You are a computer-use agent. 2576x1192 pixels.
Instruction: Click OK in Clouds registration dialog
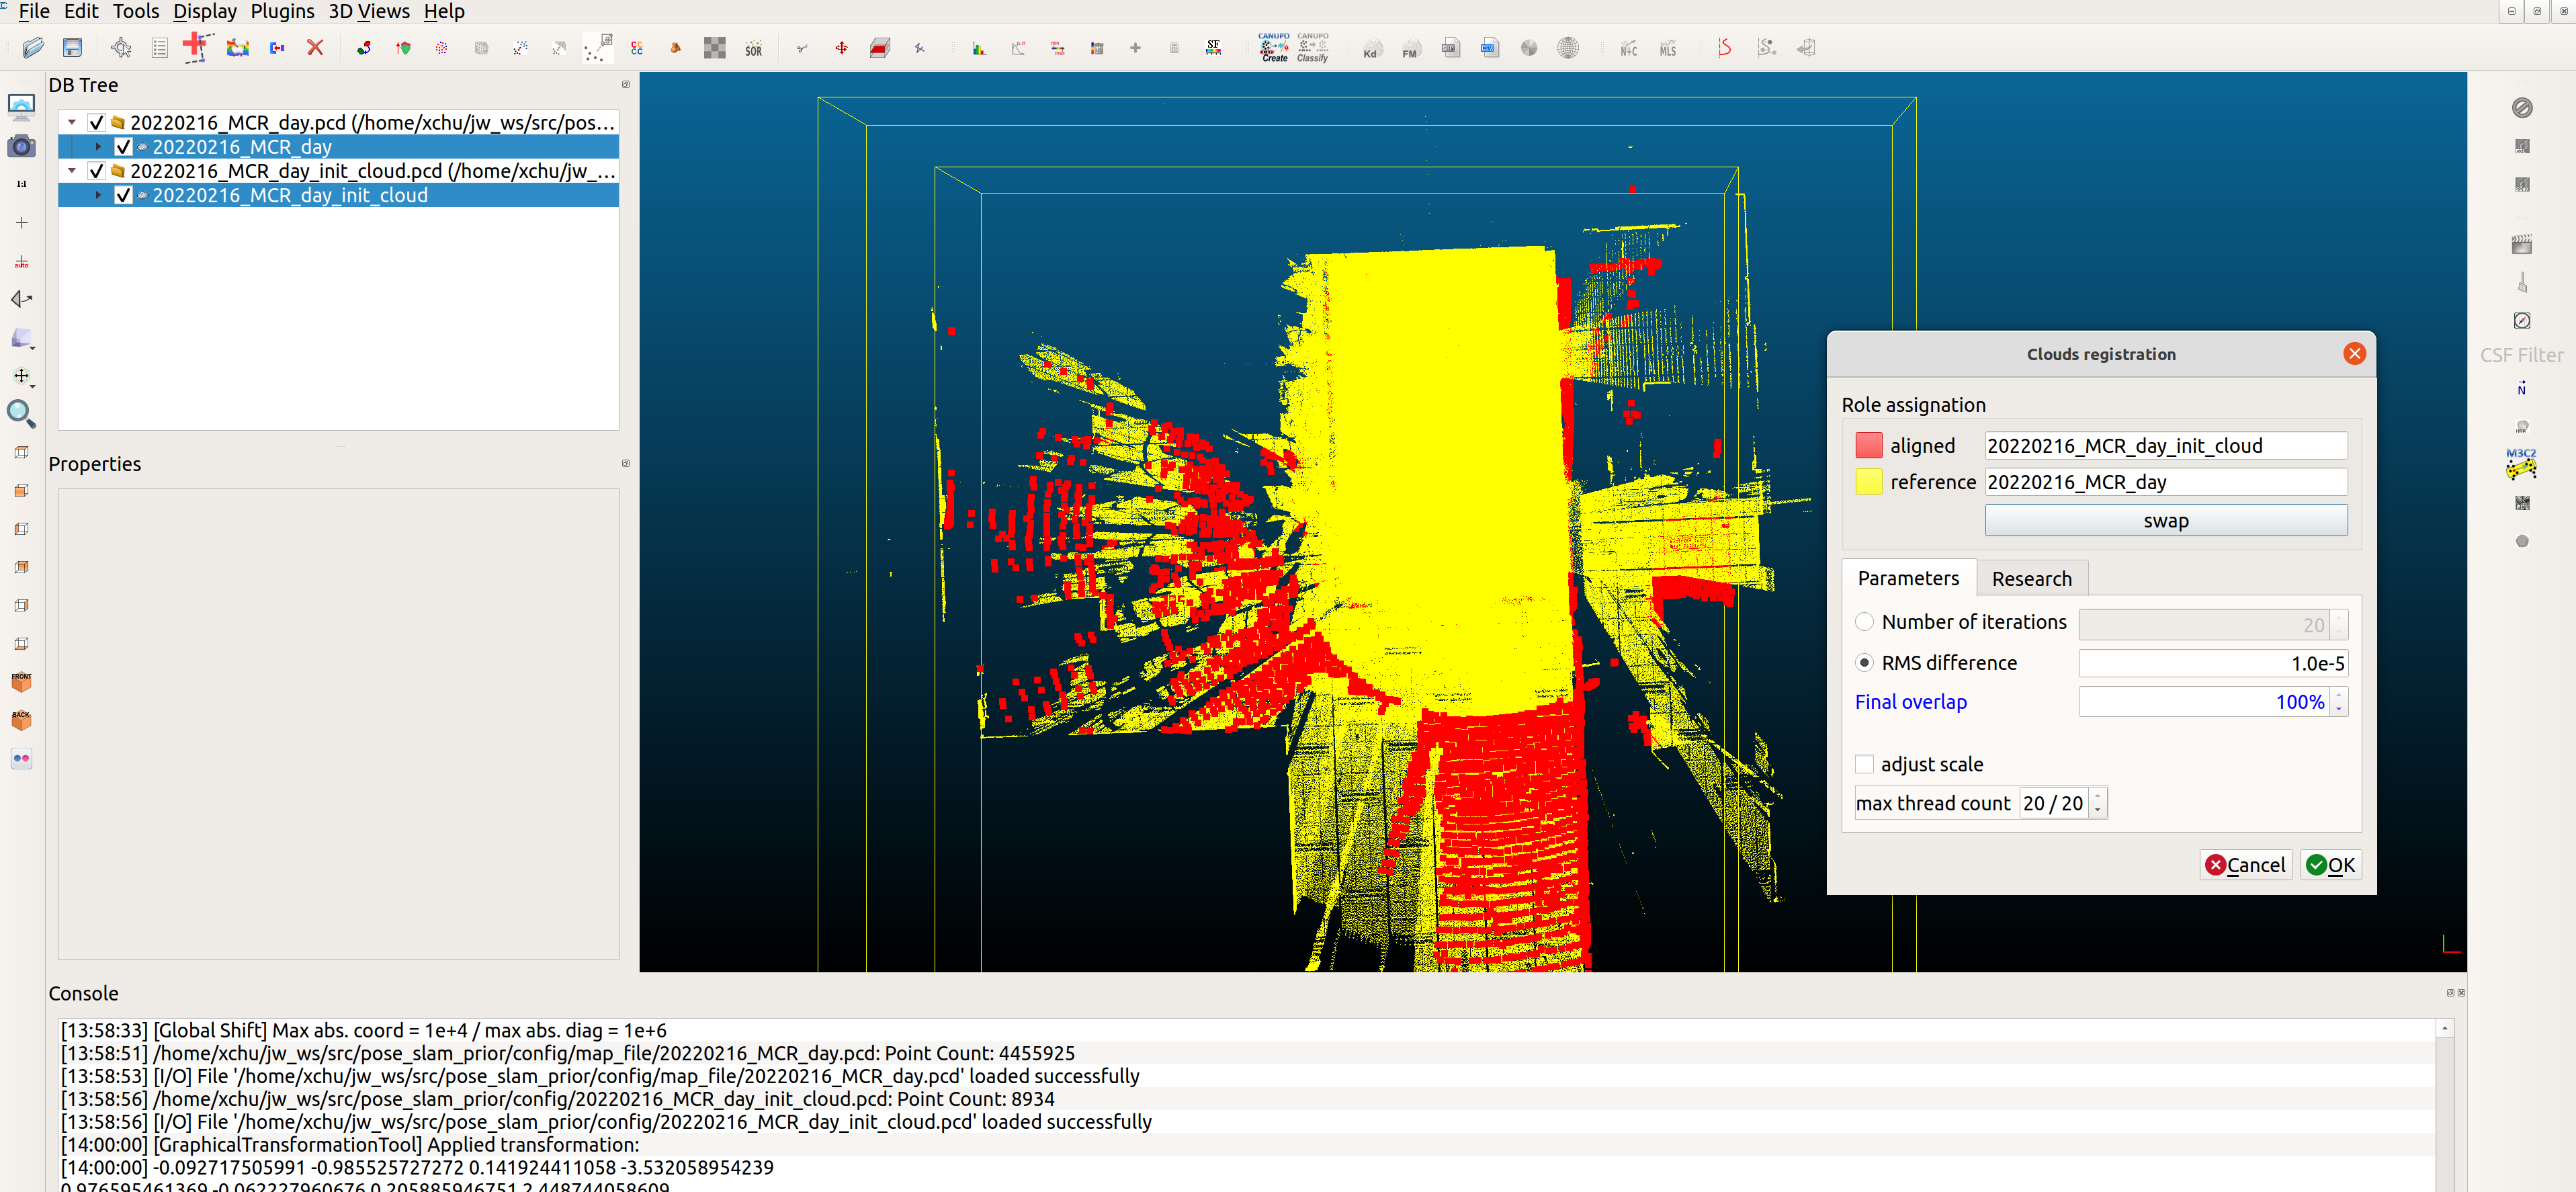[2330, 865]
